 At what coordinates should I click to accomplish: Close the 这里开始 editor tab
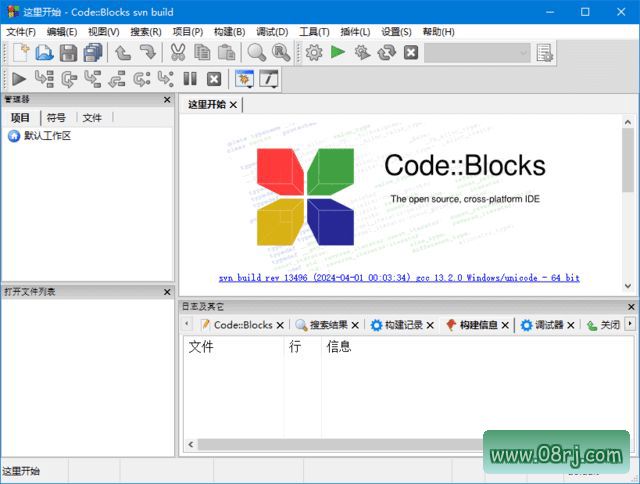point(234,104)
